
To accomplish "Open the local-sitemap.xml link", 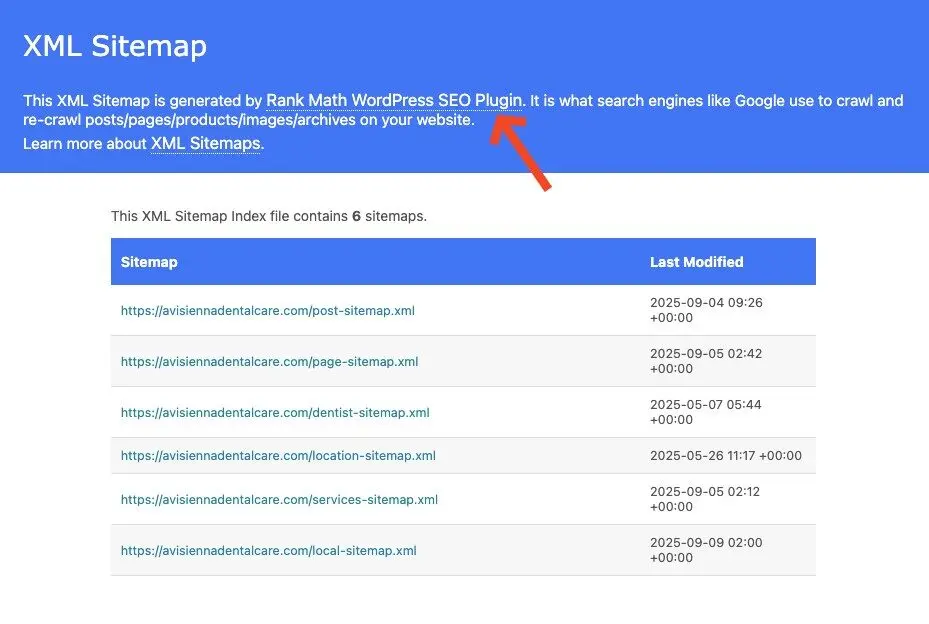I will [269, 551].
